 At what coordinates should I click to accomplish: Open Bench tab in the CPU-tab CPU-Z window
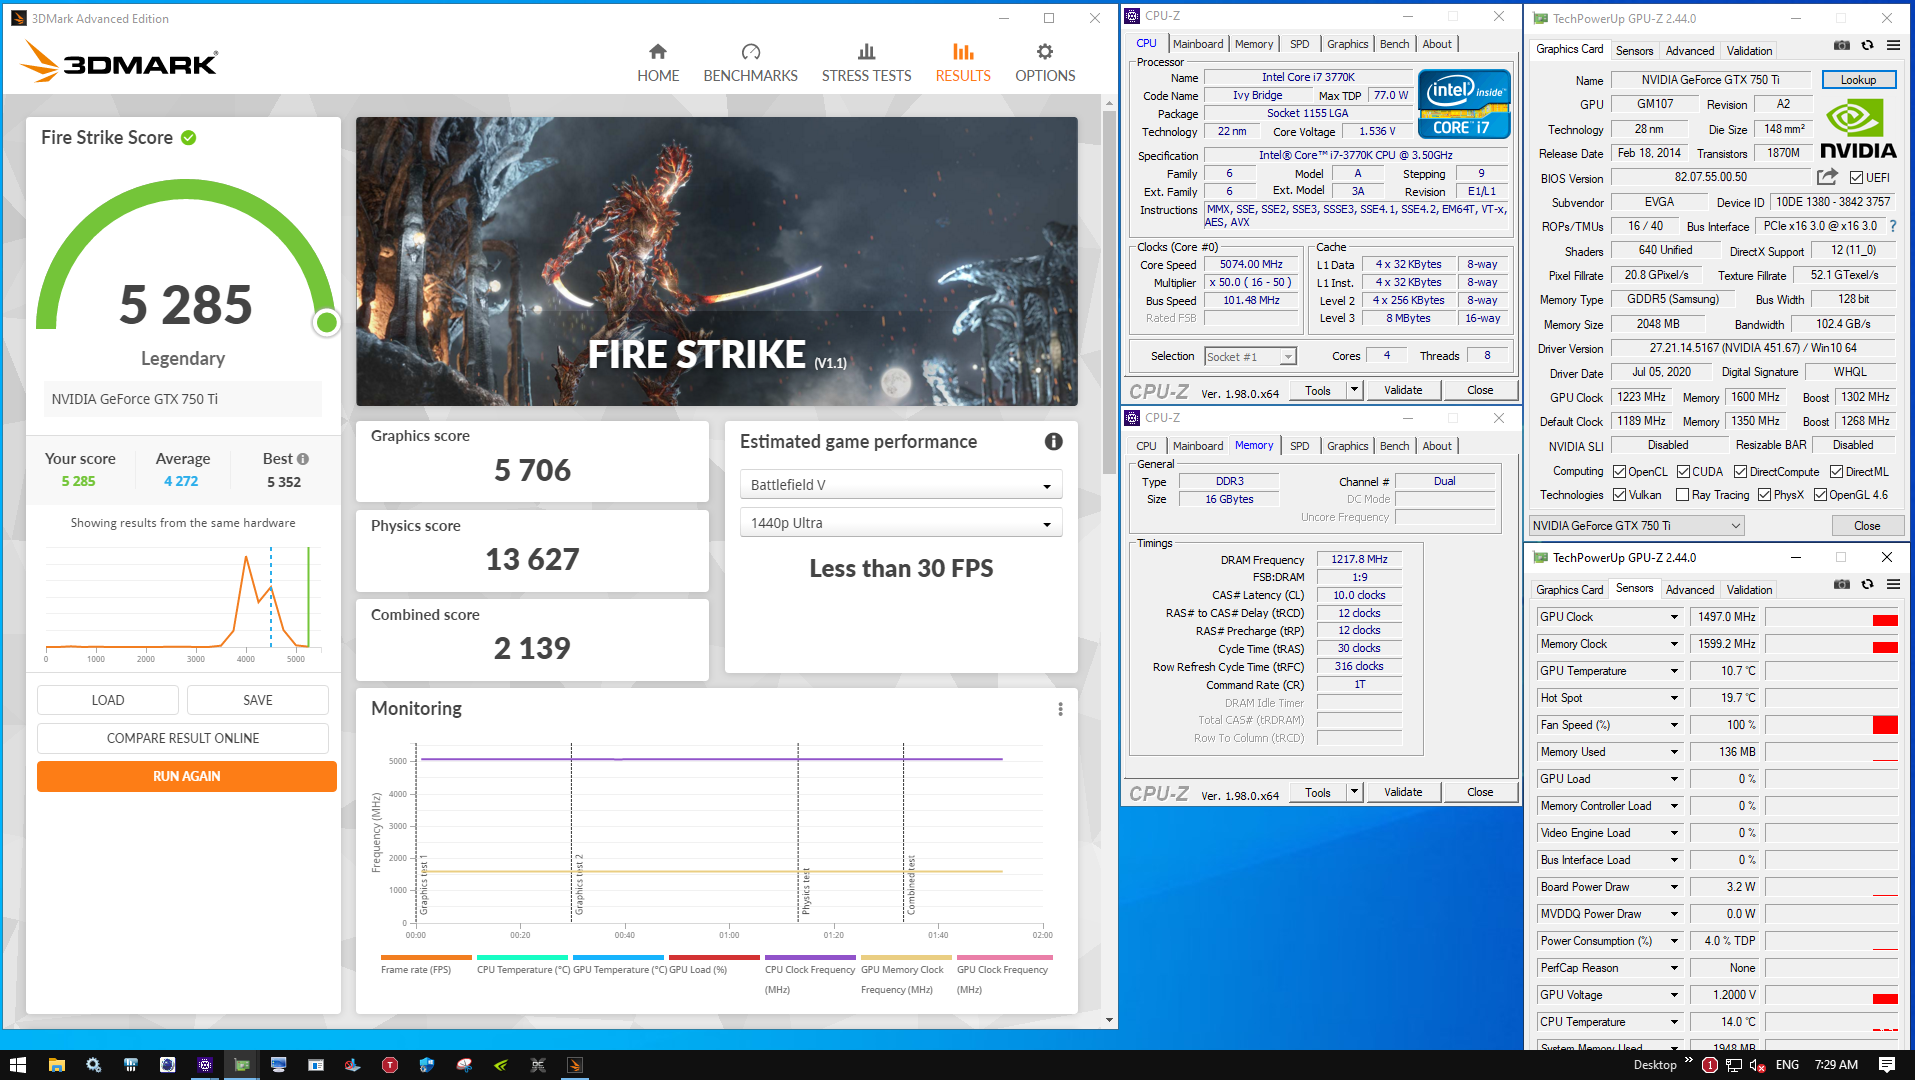(1394, 44)
